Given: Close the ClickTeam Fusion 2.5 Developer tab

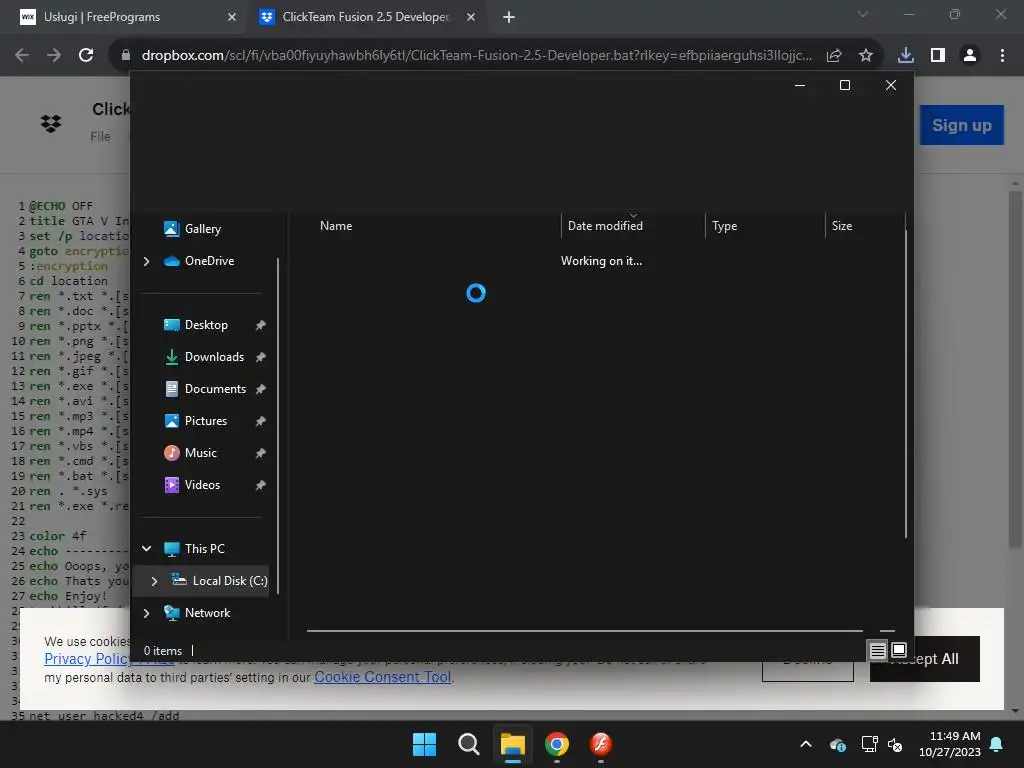Looking at the screenshot, I should tap(471, 17).
